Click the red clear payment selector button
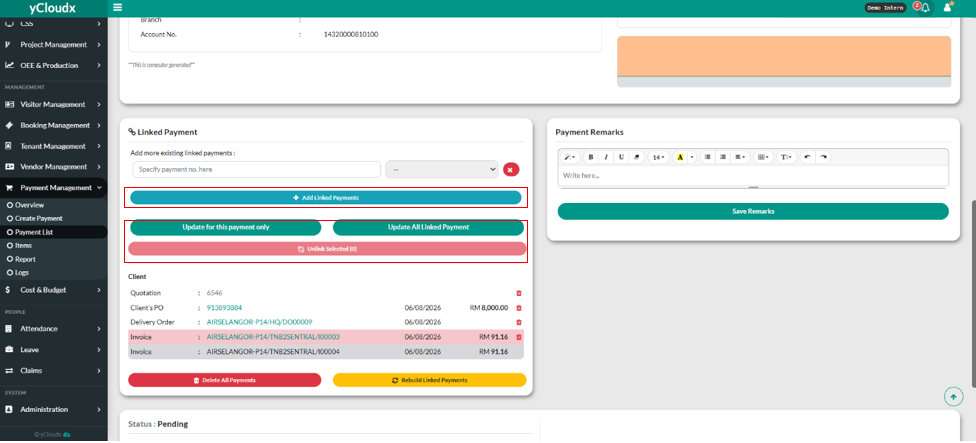The width and height of the screenshot is (976, 443). click(x=511, y=169)
